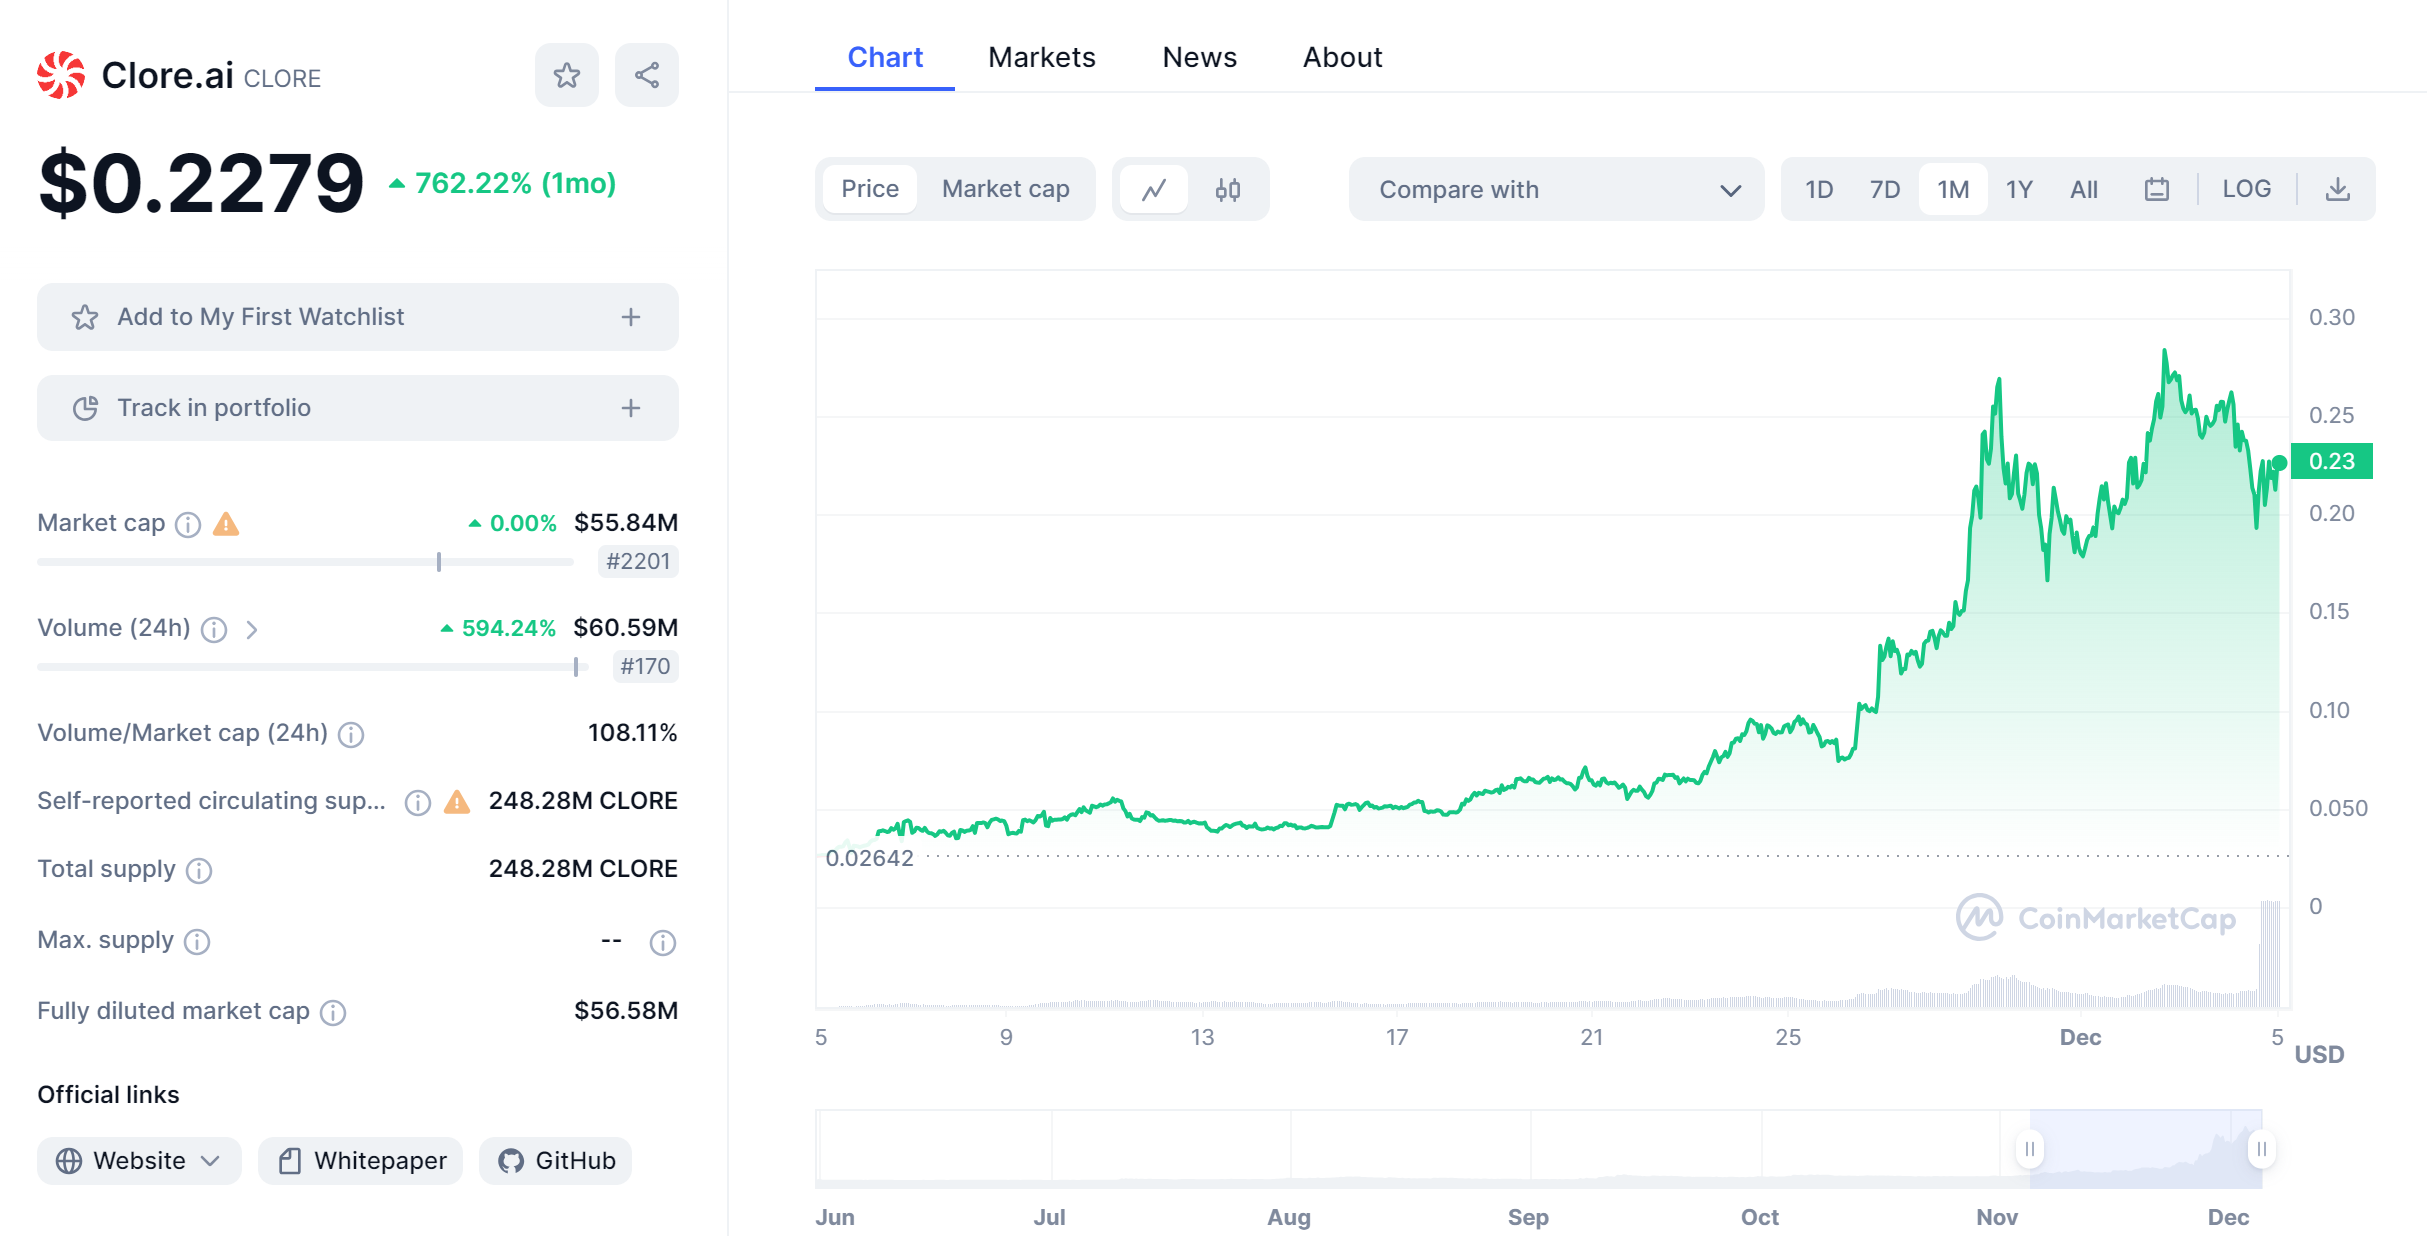Add Clore.ai to My First Watchlist
The width and height of the screenshot is (2427, 1236).
(x=356, y=316)
